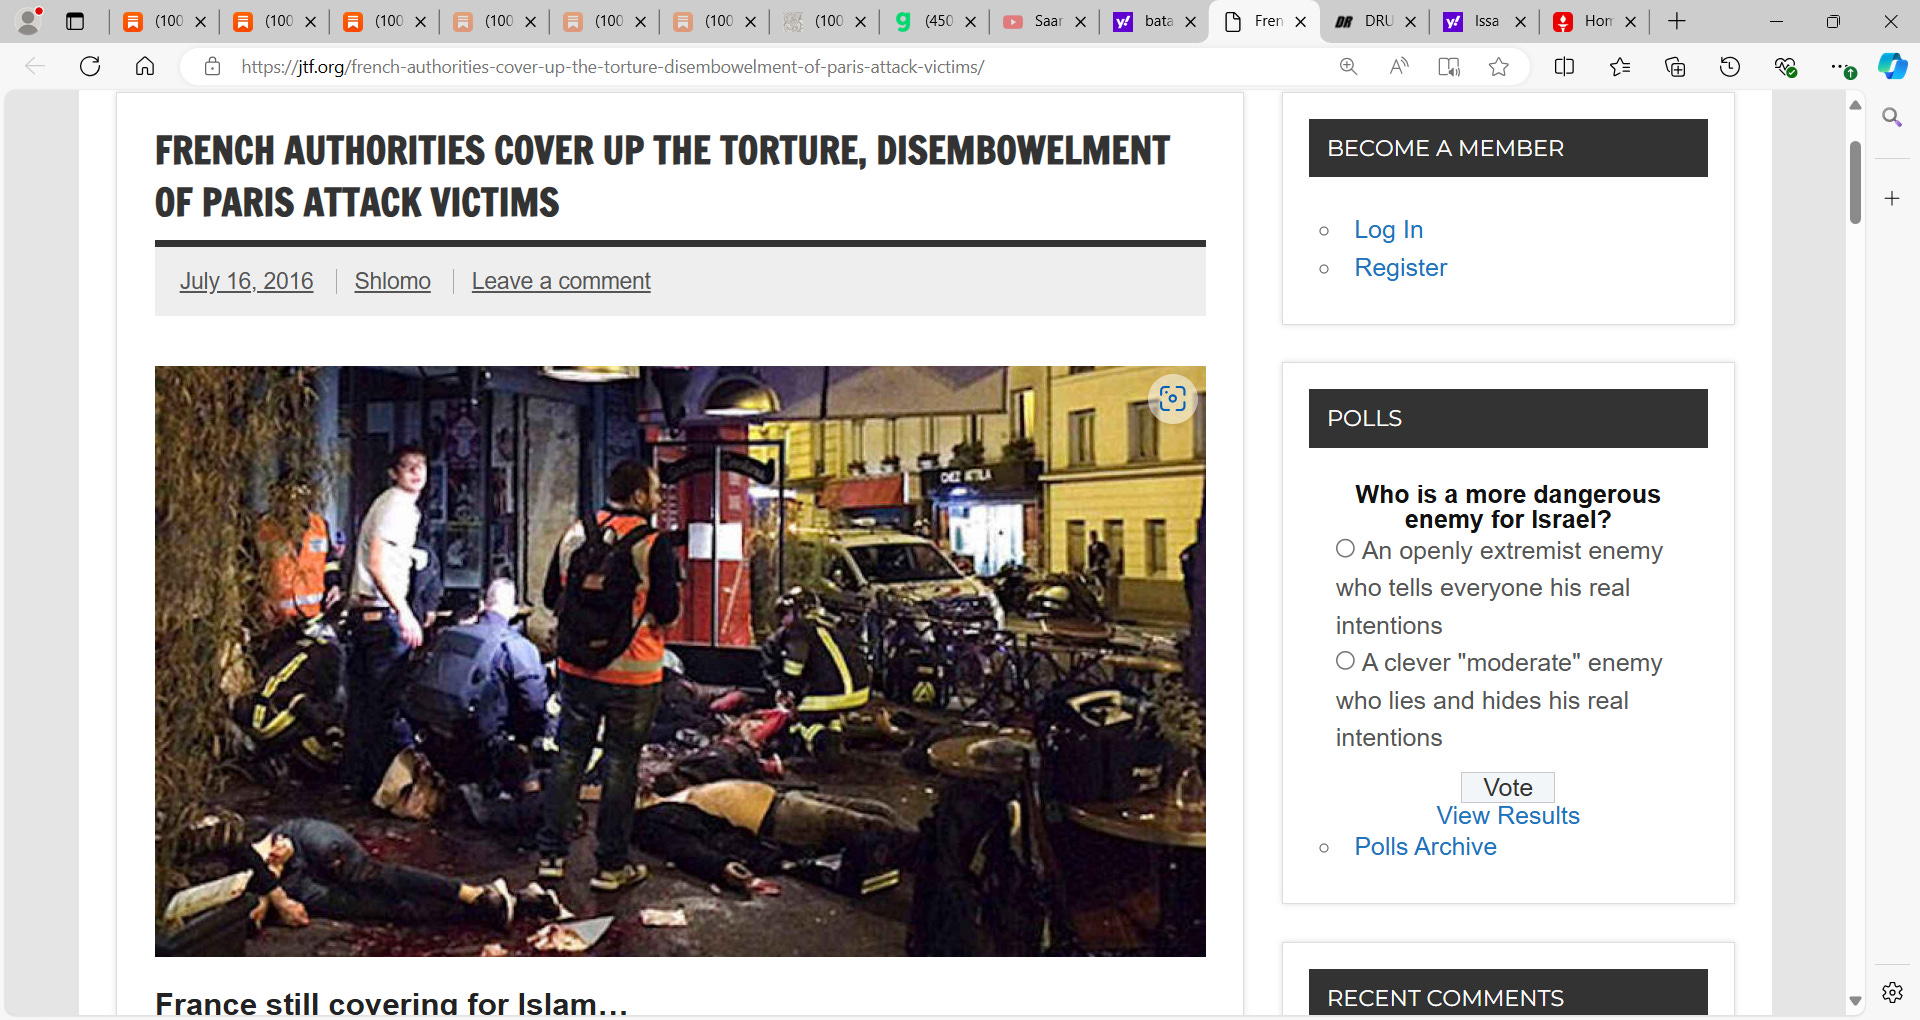The width and height of the screenshot is (1920, 1020).
Task: Add a sidebar app with plus icon
Action: pos(1892,198)
